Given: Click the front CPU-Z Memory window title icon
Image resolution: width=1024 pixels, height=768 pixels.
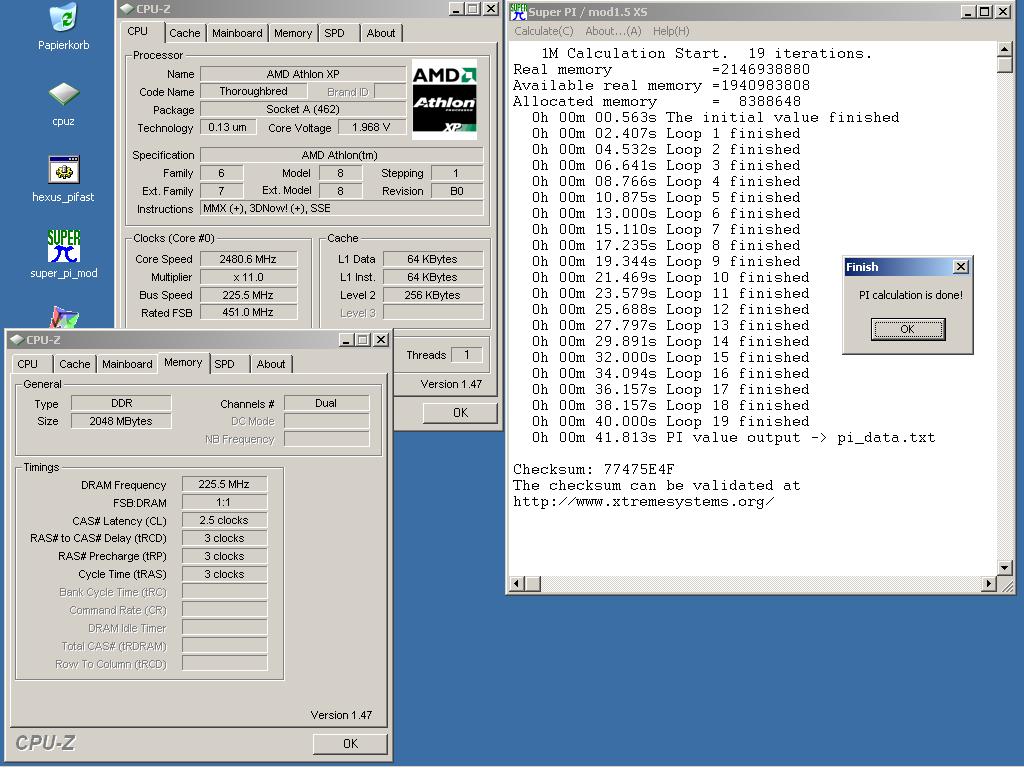Looking at the screenshot, I should point(17,340).
